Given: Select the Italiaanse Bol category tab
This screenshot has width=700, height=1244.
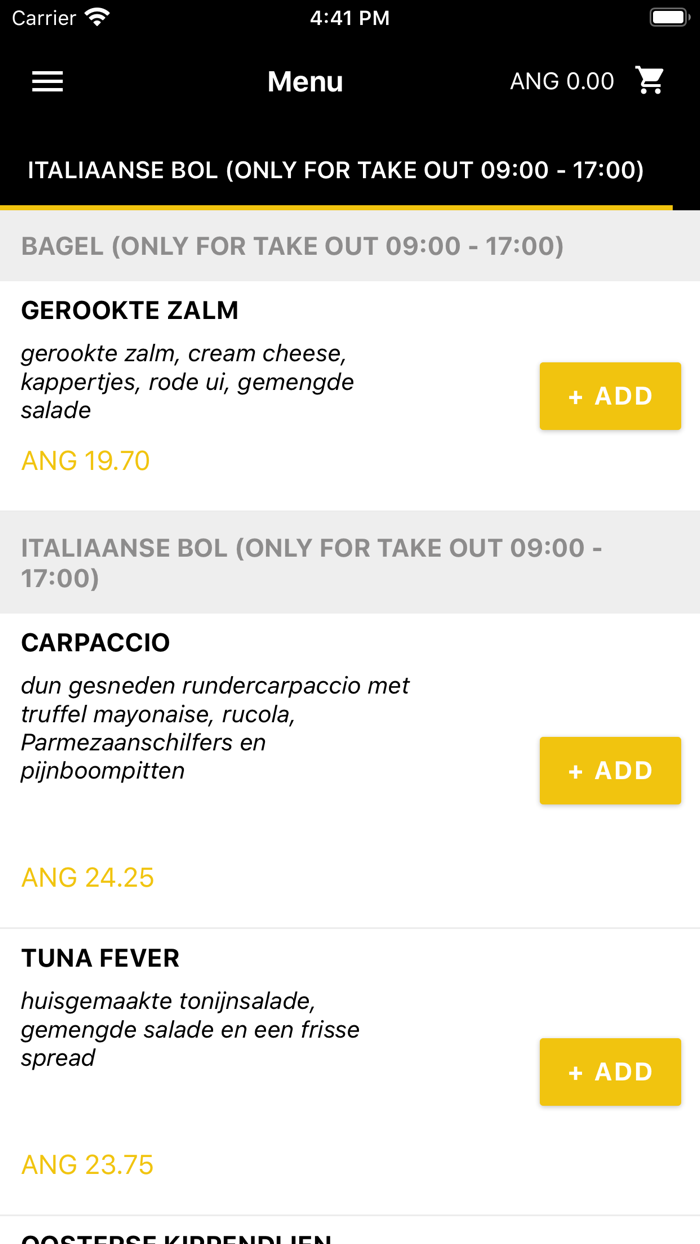Looking at the screenshot, I should (x=336, y=170).
